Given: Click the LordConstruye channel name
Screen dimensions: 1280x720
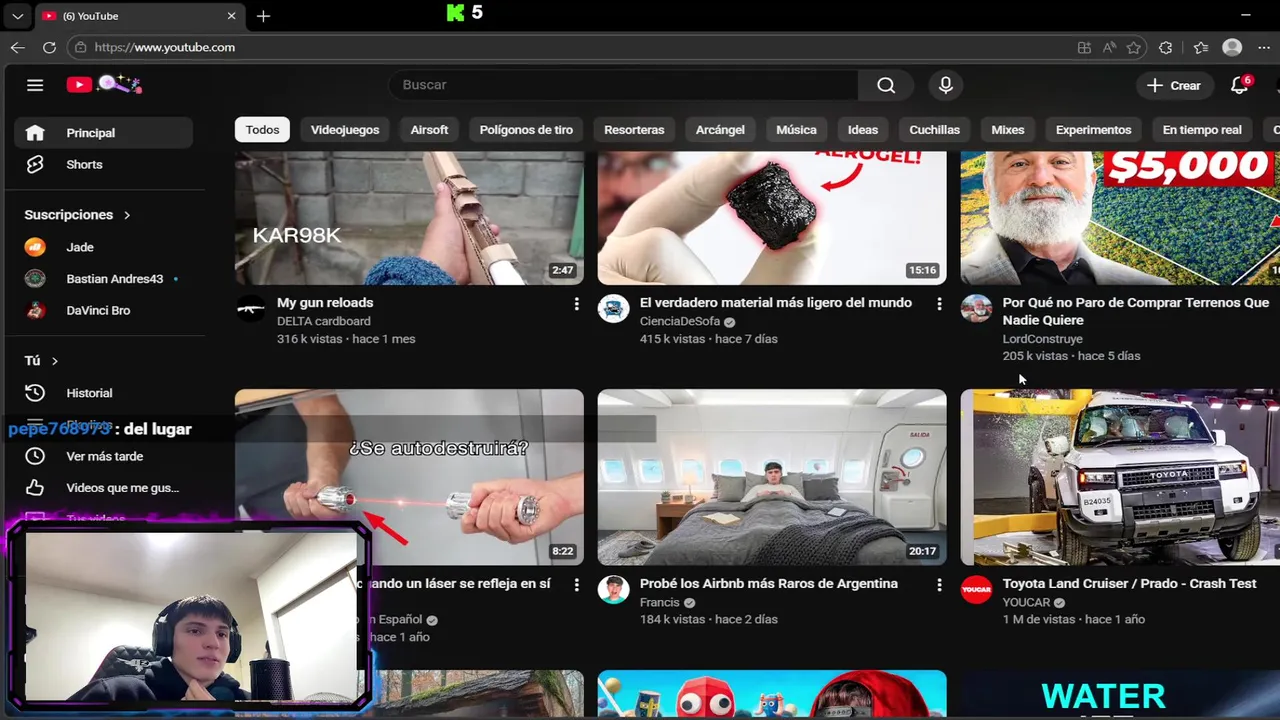Looking at the screenshot, I should coord(1043,339).
